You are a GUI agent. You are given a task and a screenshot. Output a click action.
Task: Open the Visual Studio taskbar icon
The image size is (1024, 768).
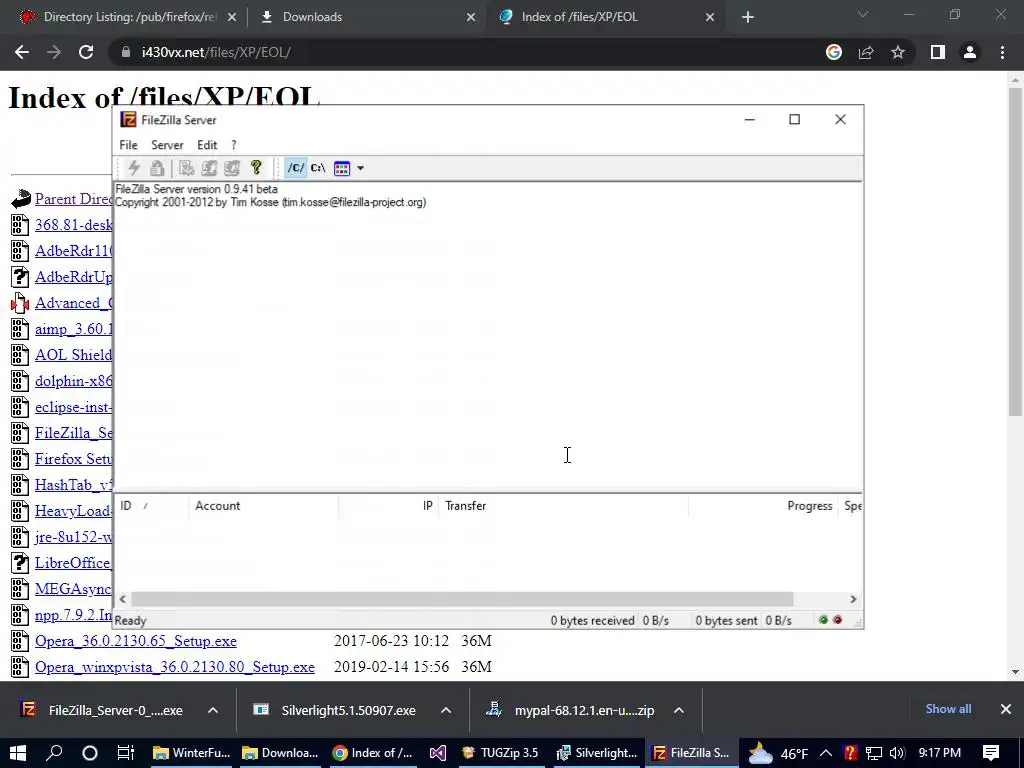click(438, 753)
